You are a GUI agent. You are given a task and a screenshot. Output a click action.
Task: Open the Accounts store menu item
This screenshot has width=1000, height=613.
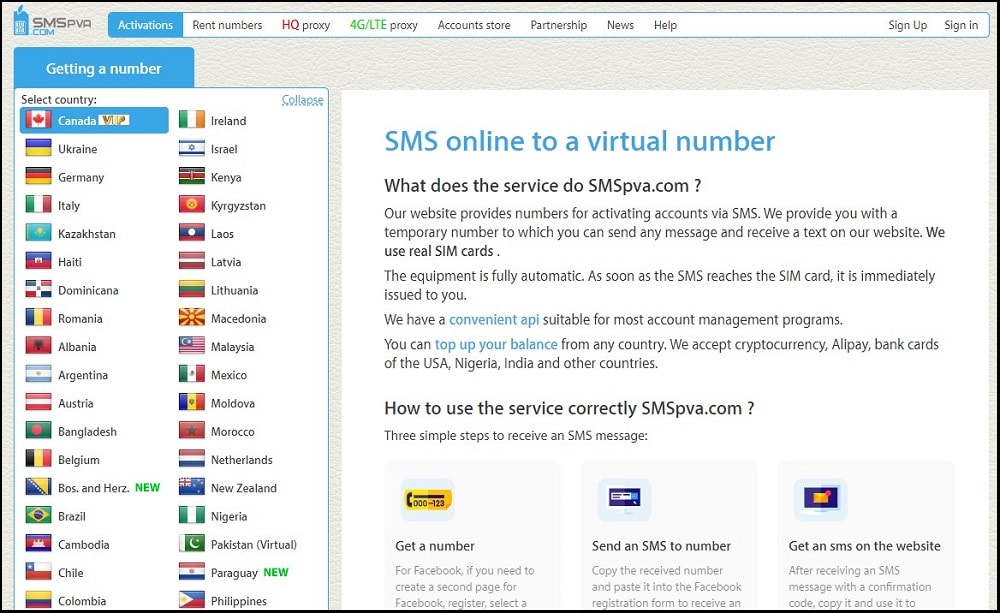pyautogui.click(x=474, y=25)
